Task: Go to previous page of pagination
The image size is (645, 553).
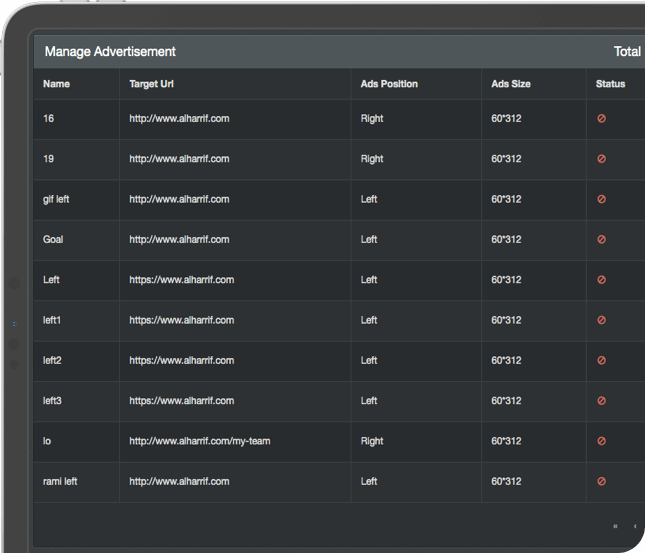Action: [x=635, y=526]
